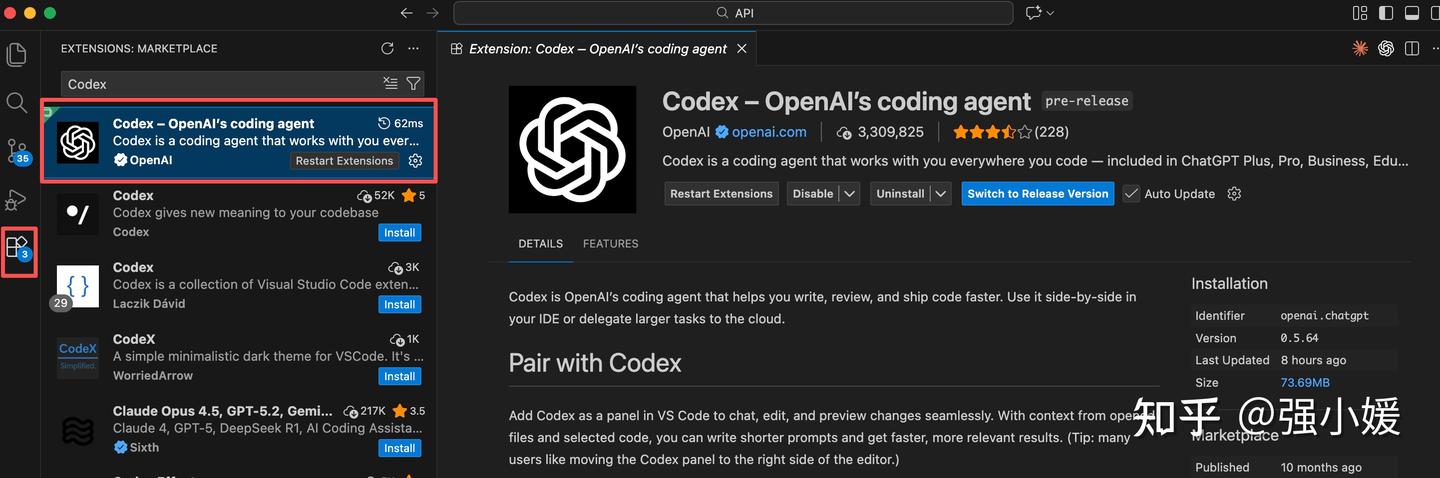Screen dimensions: 1440x478
Task: Click the curly braces Codex icon by Laczik Dávid
Action: [x=78, y=286]
